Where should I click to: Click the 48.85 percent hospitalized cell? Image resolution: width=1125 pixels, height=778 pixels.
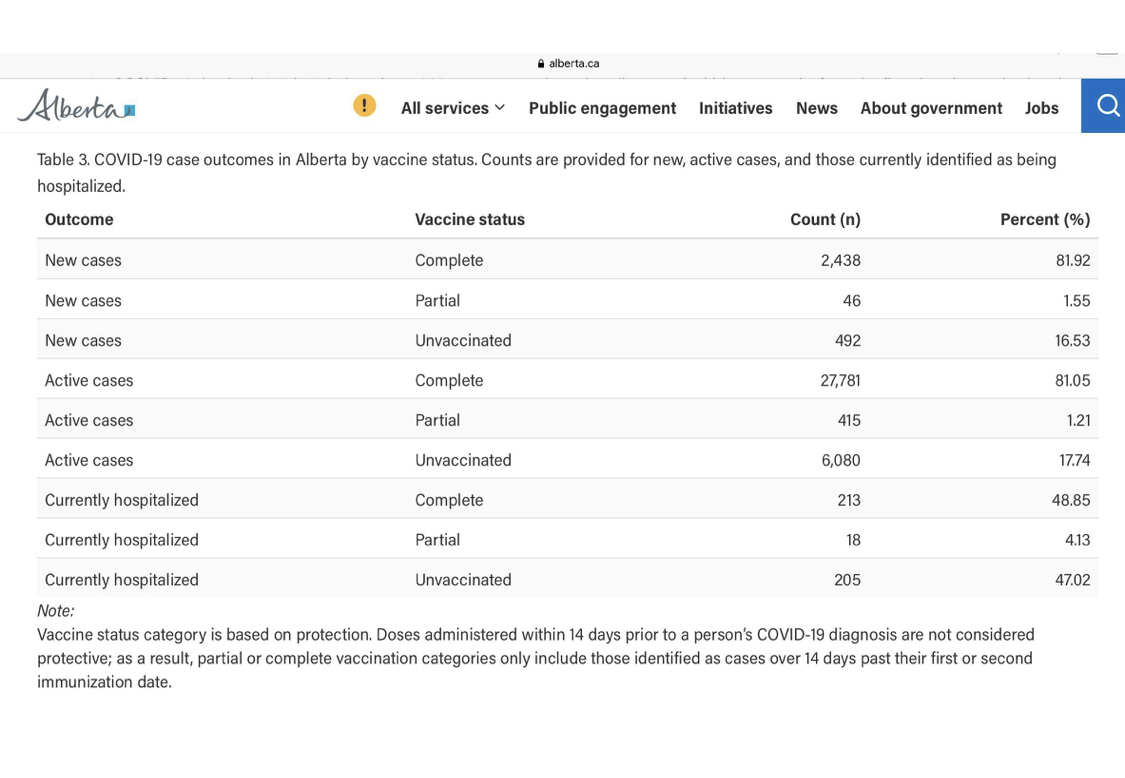(1070, 500)
